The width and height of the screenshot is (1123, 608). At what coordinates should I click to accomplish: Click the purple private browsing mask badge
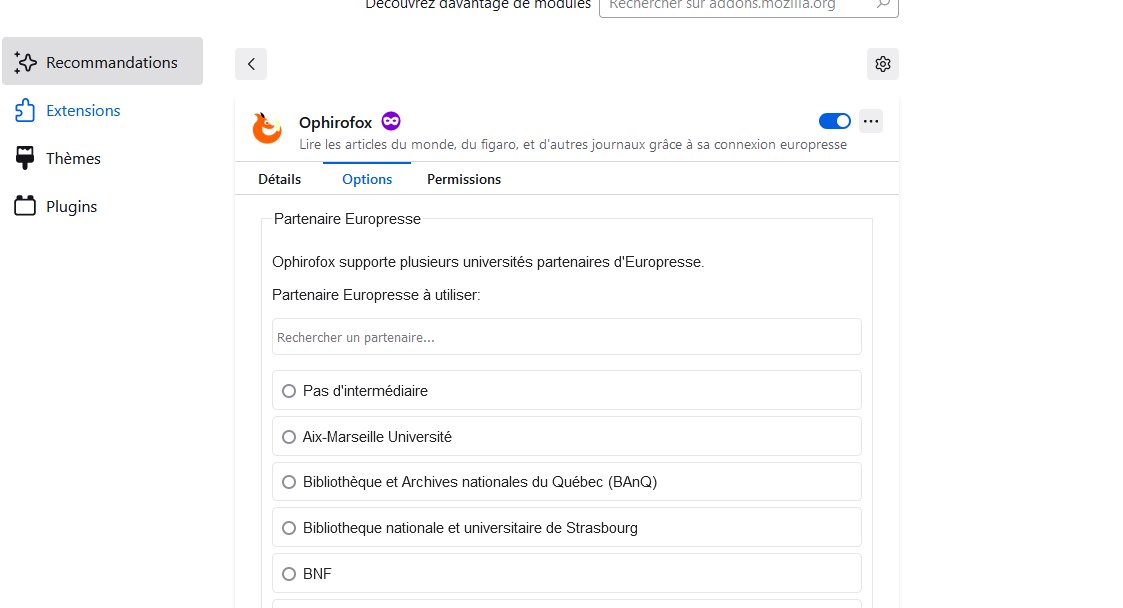coord(390,121)
